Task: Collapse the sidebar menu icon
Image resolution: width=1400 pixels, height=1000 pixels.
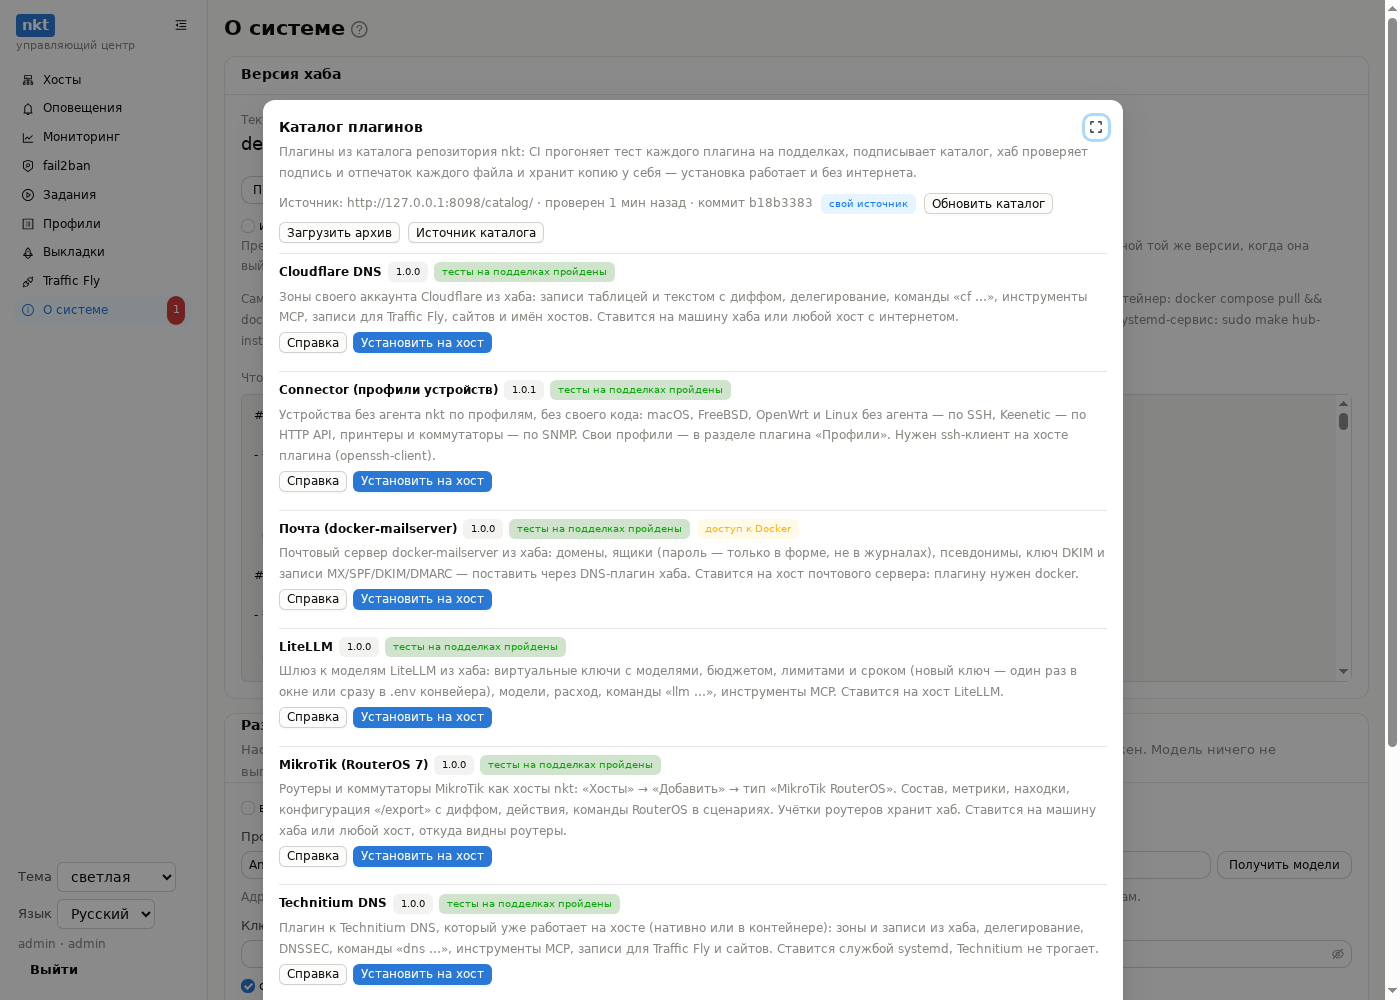Action: tap(181, 25)
